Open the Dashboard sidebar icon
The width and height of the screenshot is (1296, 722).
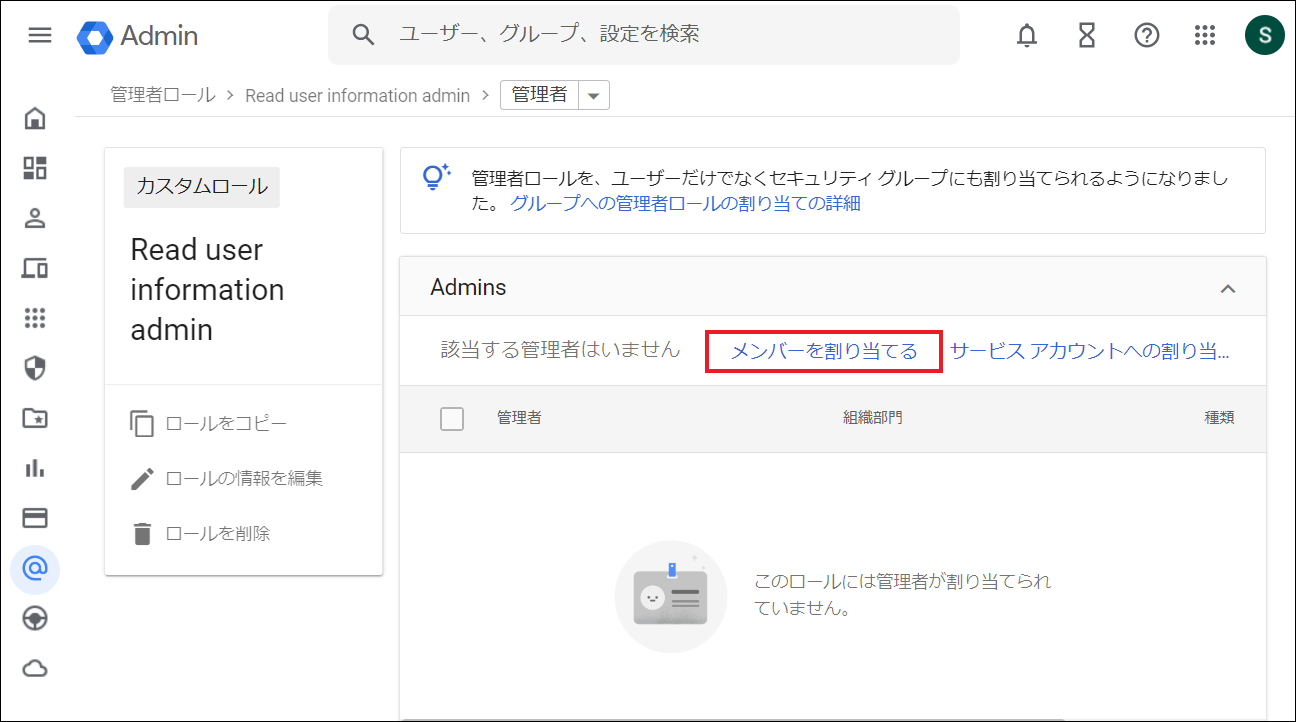[x=35, y=168]
